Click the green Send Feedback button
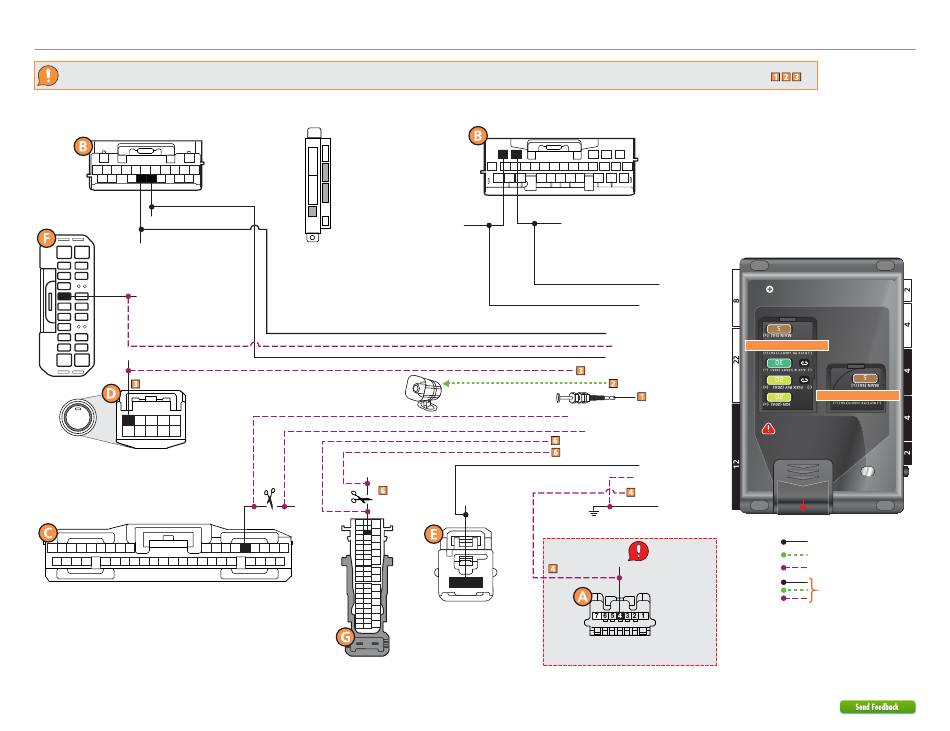This screenshot has width=950, height=731. 877,707
